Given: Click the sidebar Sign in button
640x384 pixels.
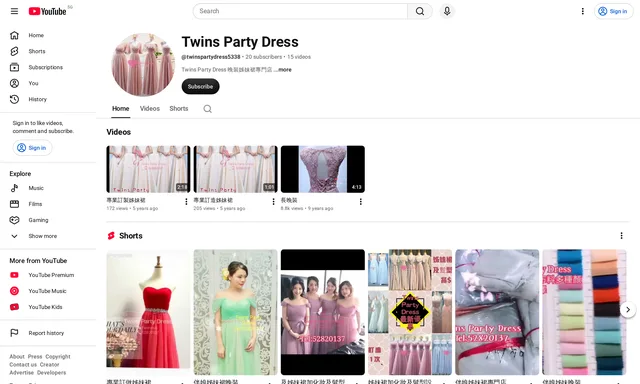Looking at the screenshot, I should point(32,148).
